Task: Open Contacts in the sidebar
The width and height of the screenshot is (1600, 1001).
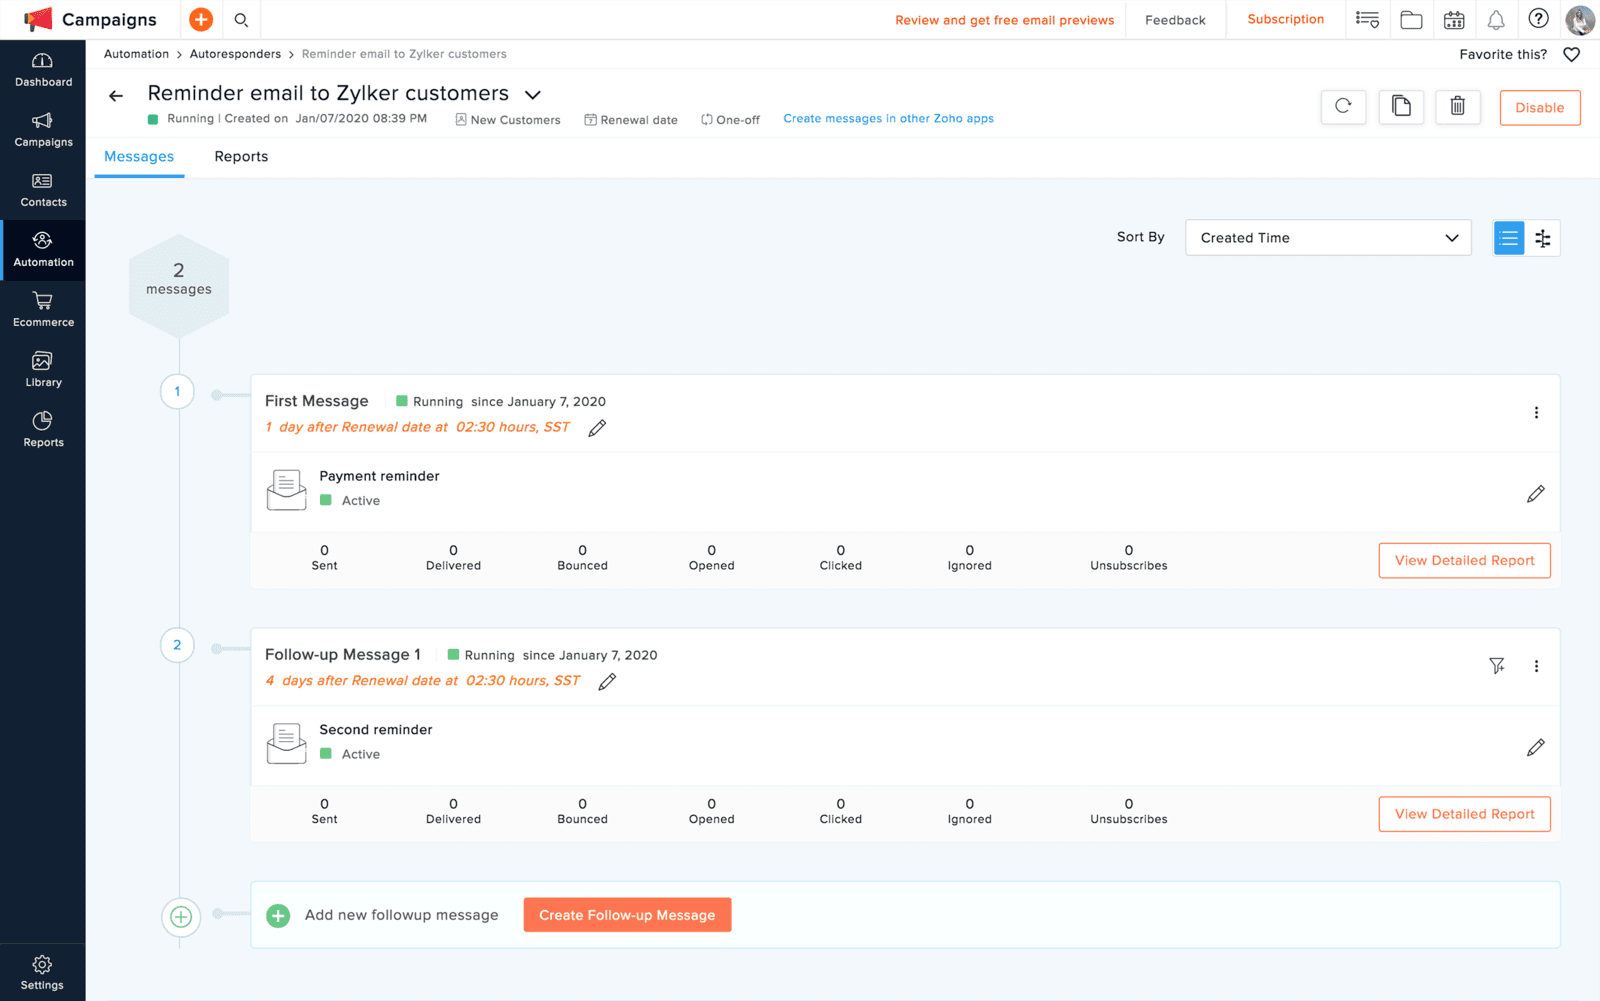Action: click(x=43, y=190)
